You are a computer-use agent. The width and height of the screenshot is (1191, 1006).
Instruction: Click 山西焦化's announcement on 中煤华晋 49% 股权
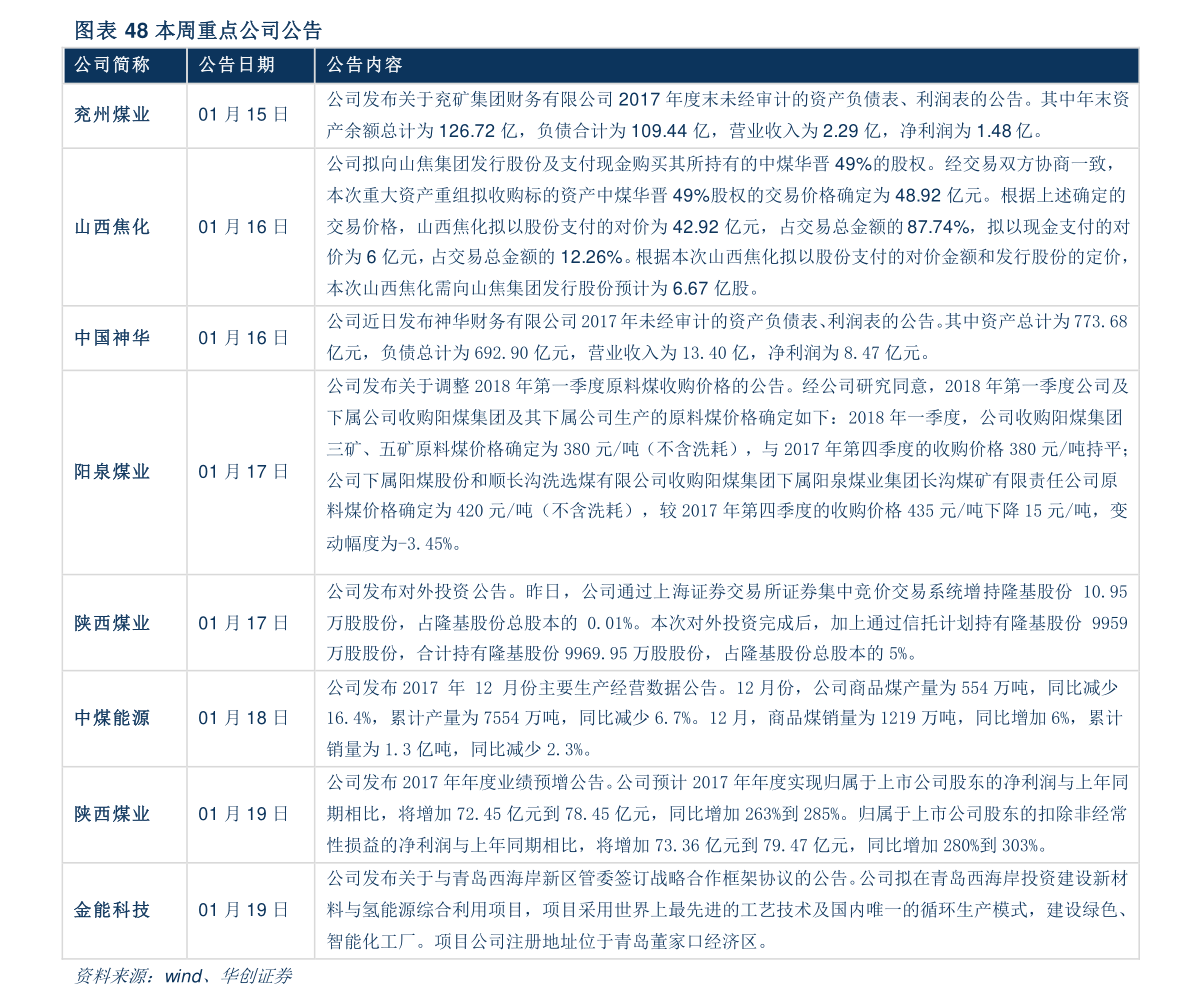pyautogui.click(x=727, y=227)
